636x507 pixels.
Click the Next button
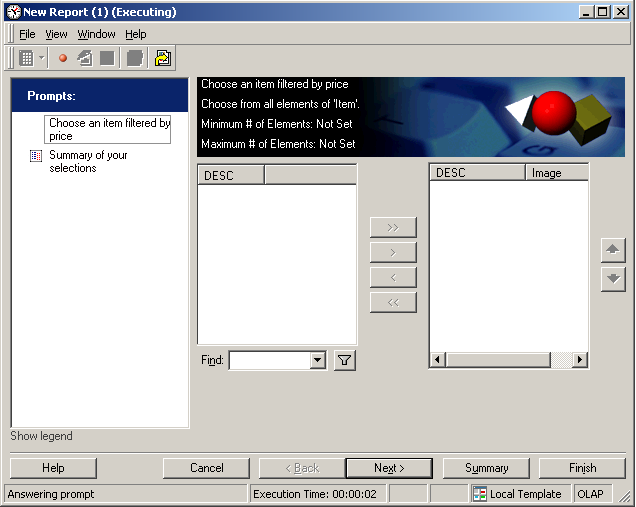pyautogui.click(x=389, y=468)
